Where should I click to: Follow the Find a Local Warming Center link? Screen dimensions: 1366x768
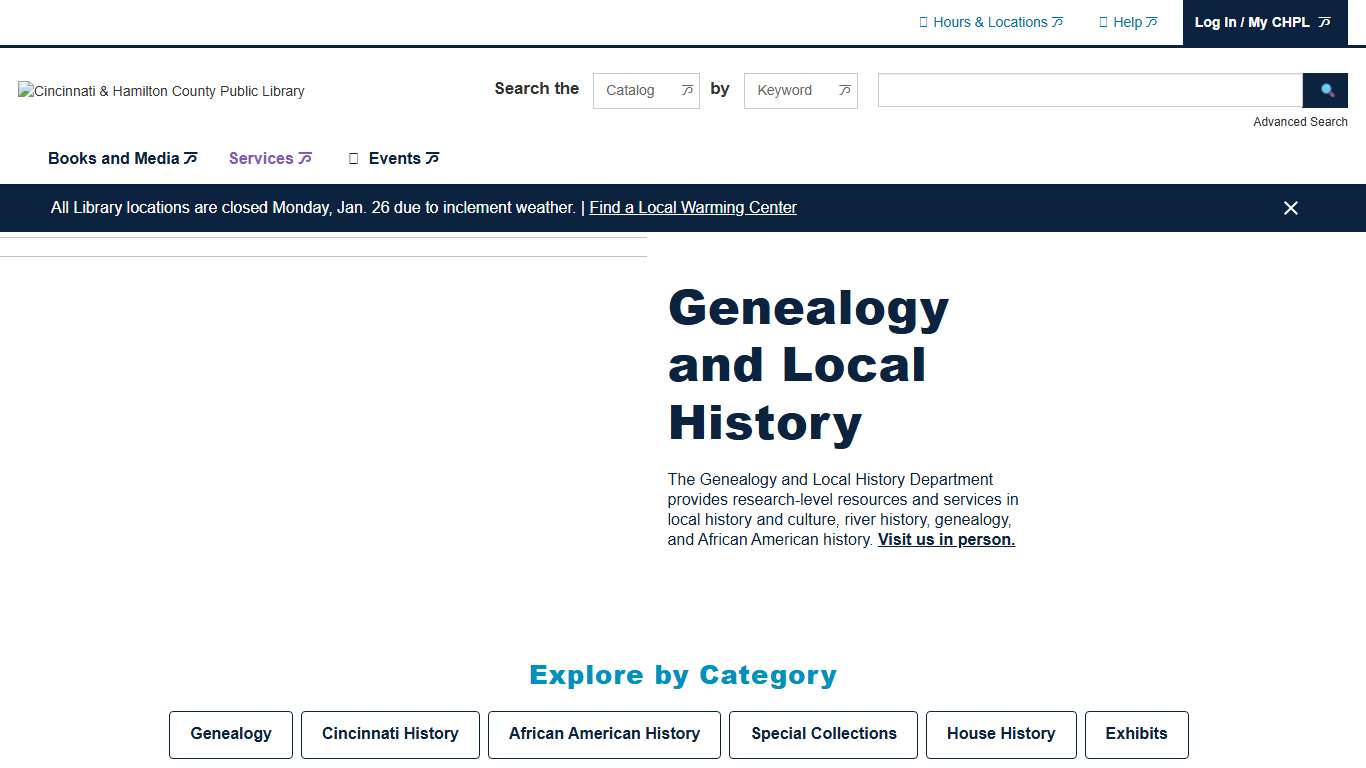click(693, 207)
